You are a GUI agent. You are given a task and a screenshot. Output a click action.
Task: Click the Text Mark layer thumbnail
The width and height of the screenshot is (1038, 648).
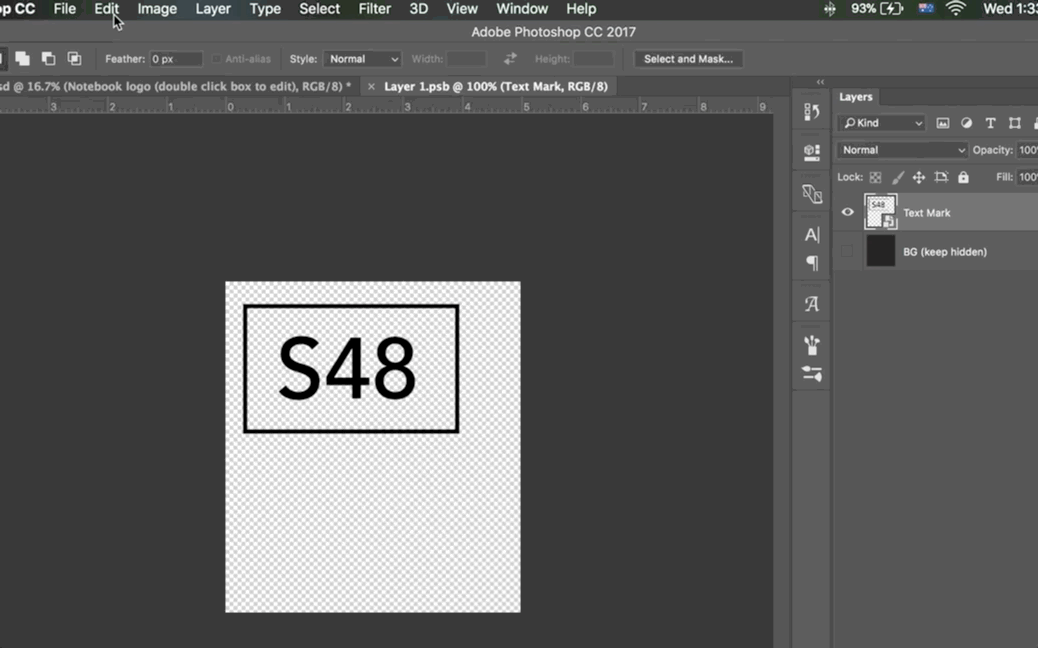[880, 212]
